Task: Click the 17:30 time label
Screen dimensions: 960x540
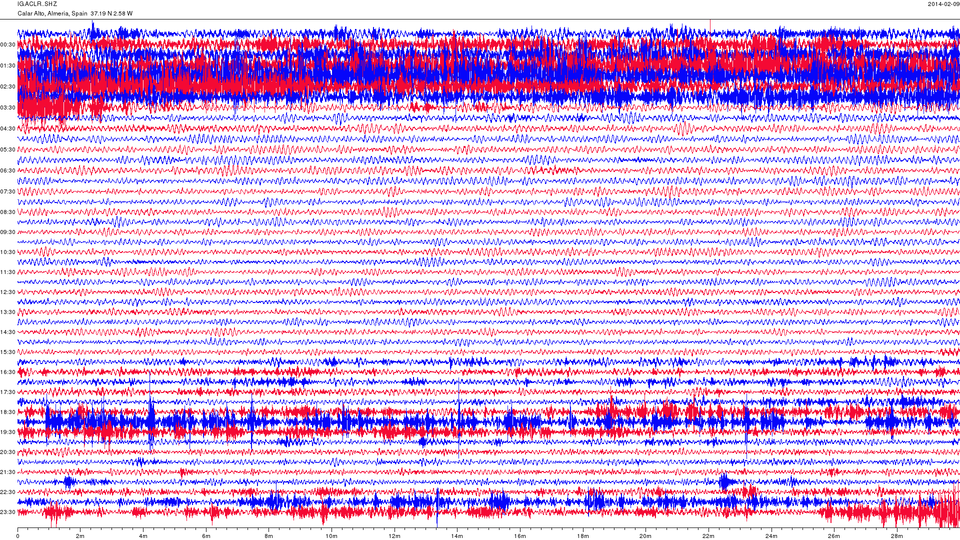Action: 8,392
